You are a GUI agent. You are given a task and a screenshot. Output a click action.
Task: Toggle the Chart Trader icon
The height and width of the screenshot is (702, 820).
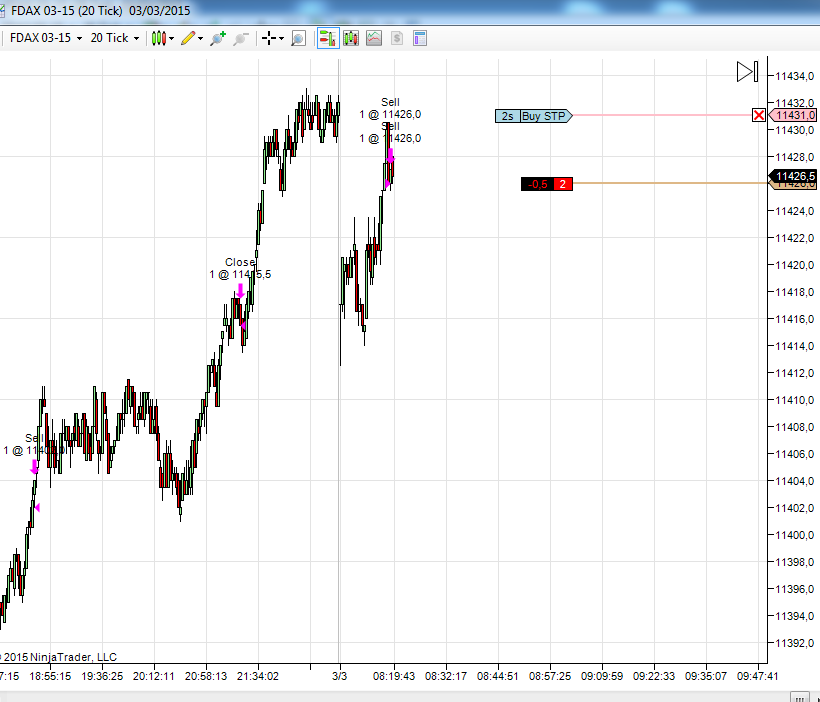[x=328, y=38]
